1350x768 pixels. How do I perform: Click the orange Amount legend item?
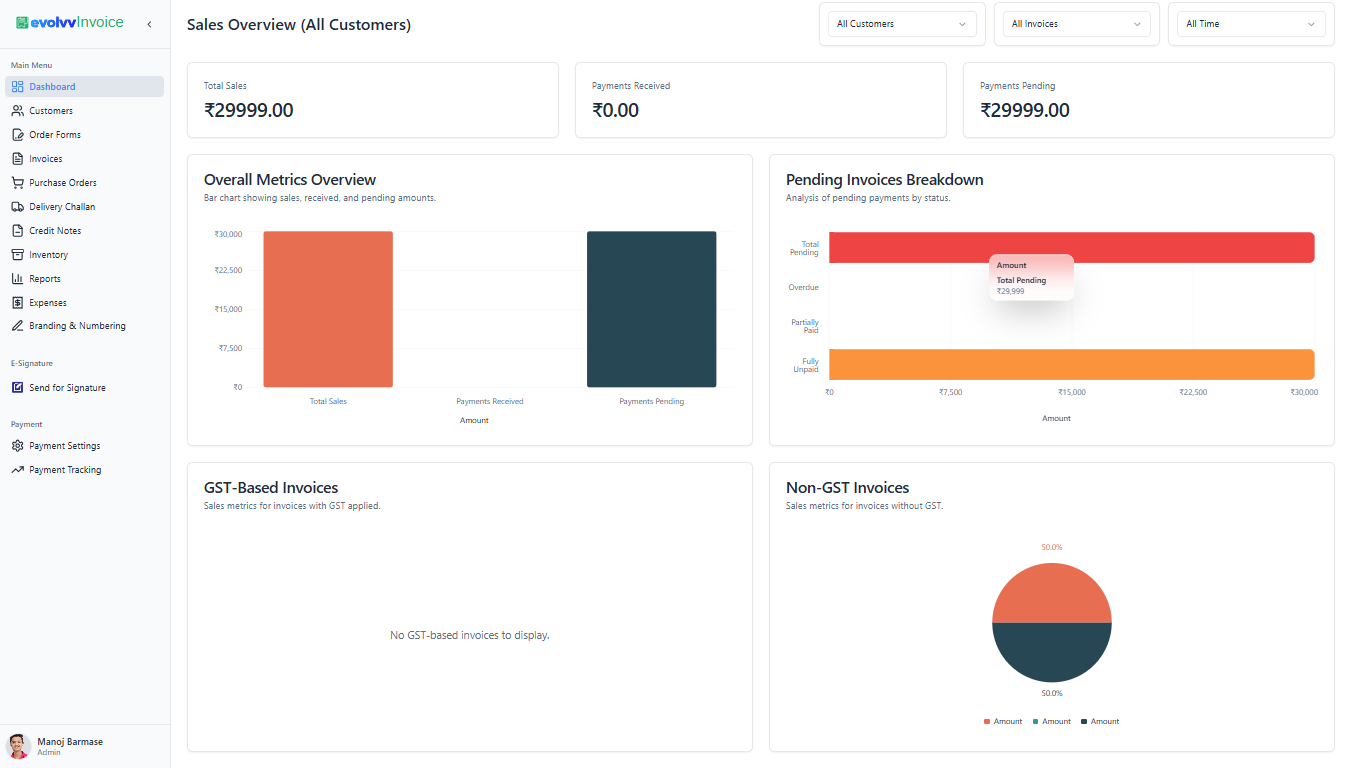point(1003,722)
